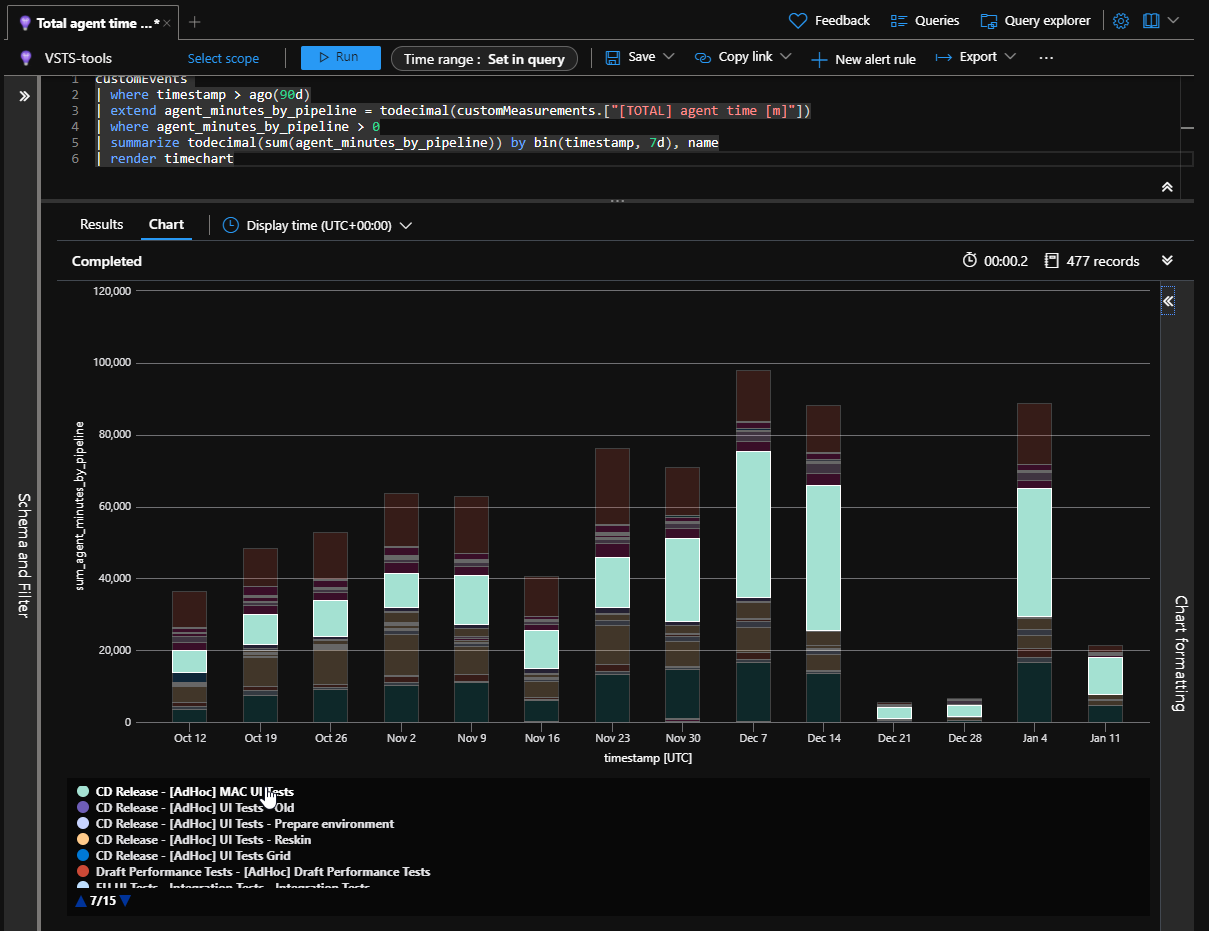Open the Queries list icon
The image size is (1209, 931).
click(x=899, y=21)
